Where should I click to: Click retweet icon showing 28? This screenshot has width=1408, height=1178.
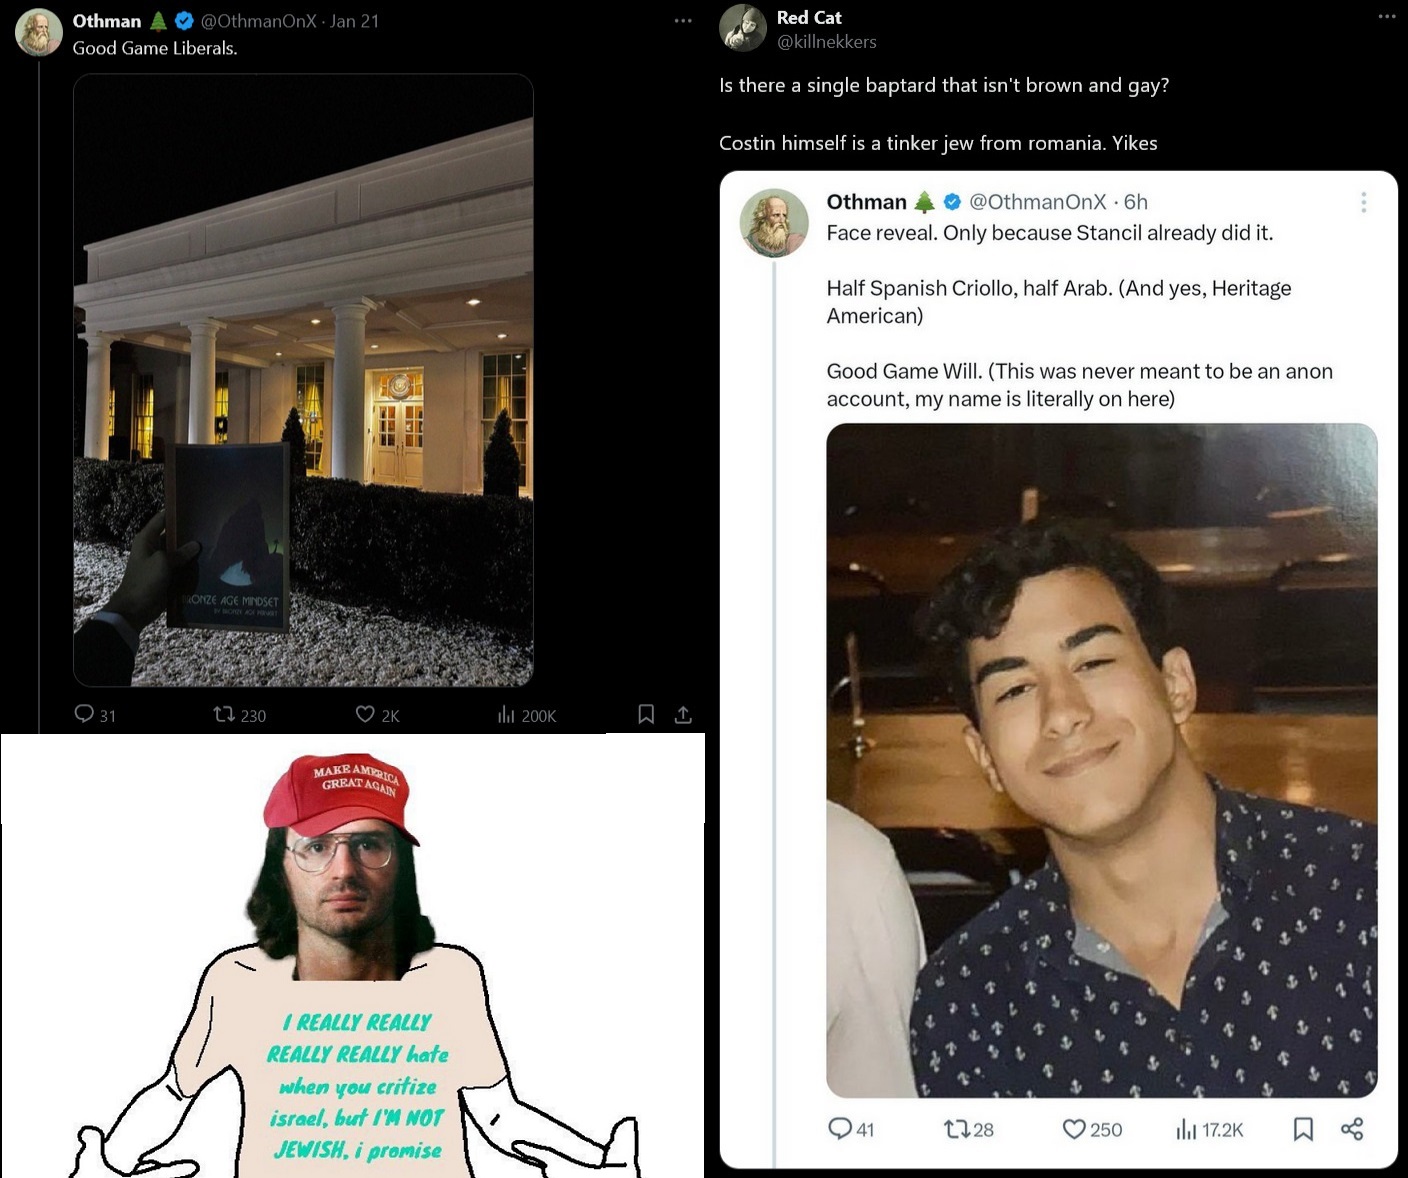pos(956,1129)
